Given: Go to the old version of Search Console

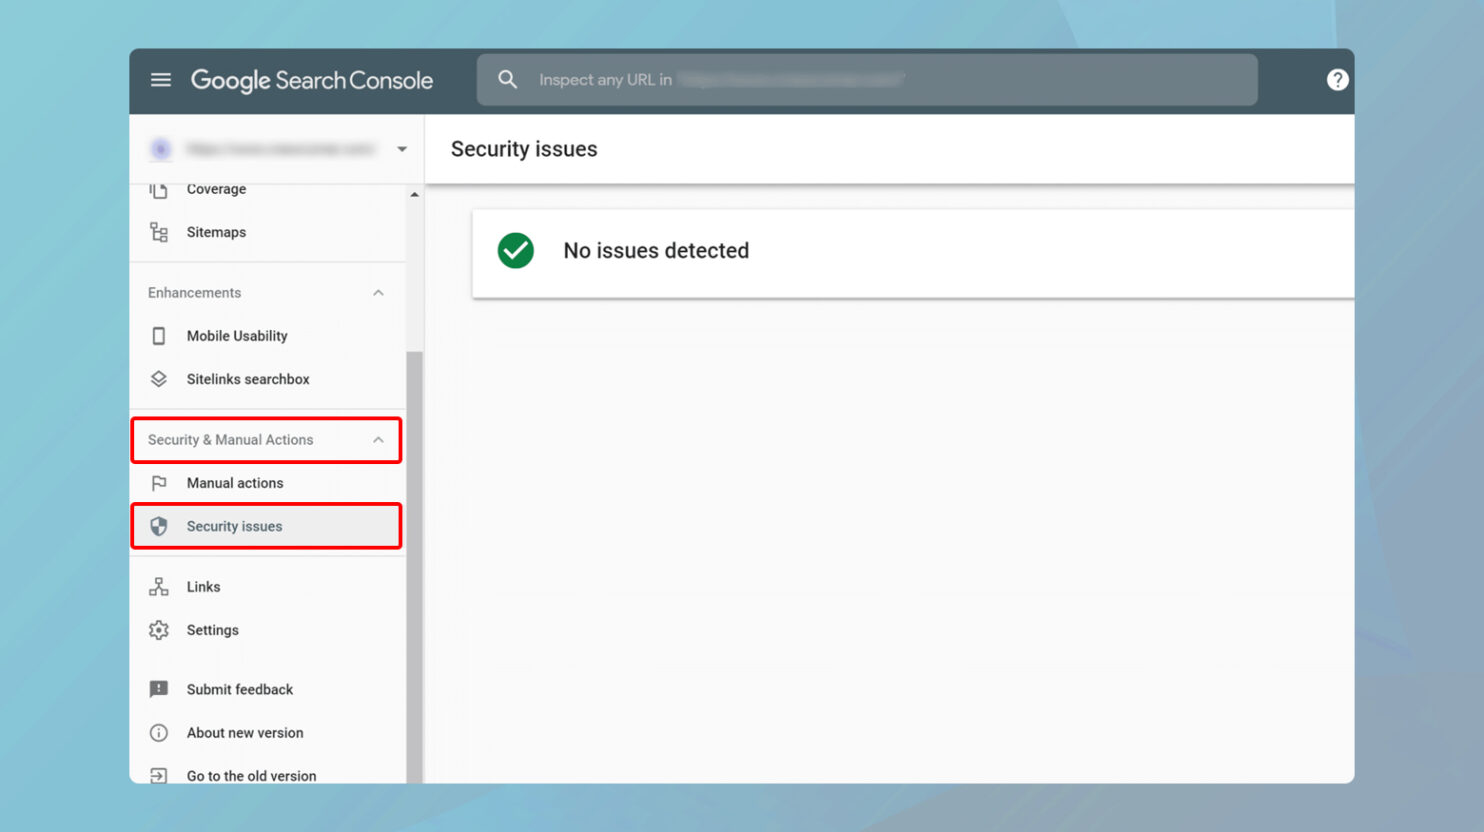Looking at the screenshot, I should click(x=250, y=775).
